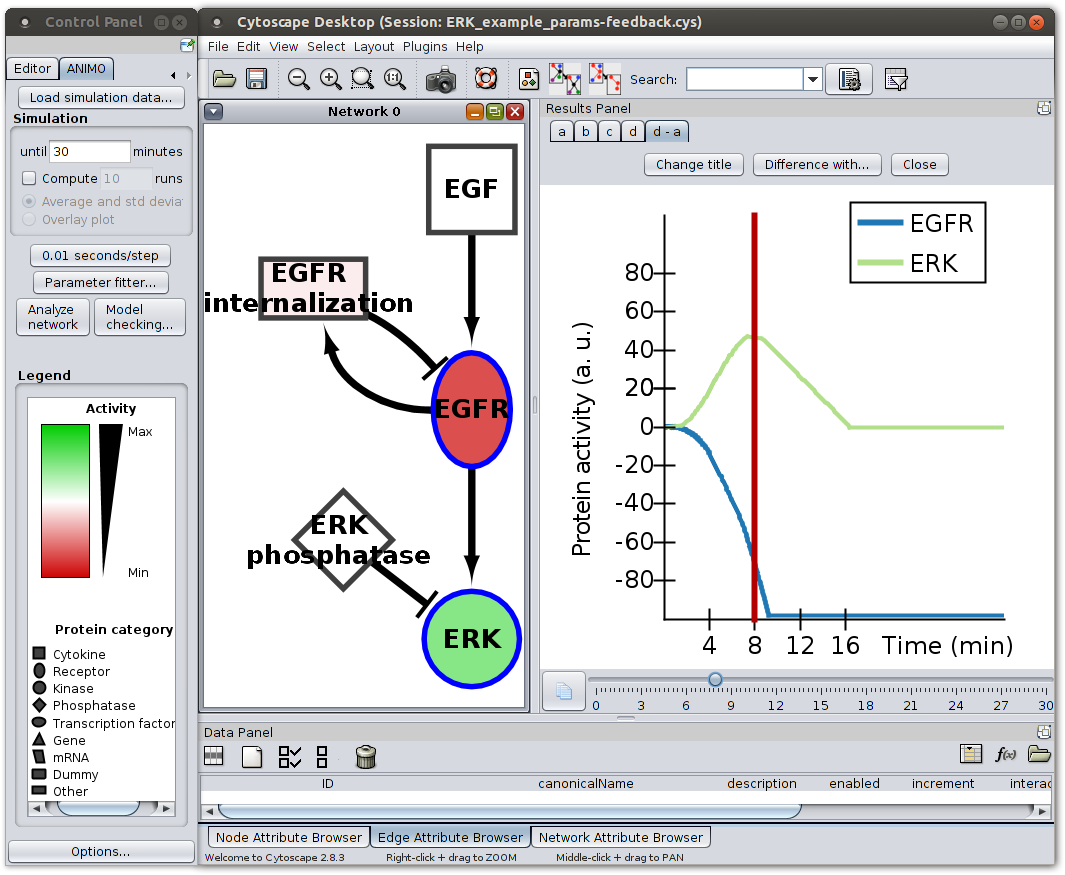Select Average and std deviation radio option
The height and width of the screenshot is (875, 1065).
[x=29, y=201]
